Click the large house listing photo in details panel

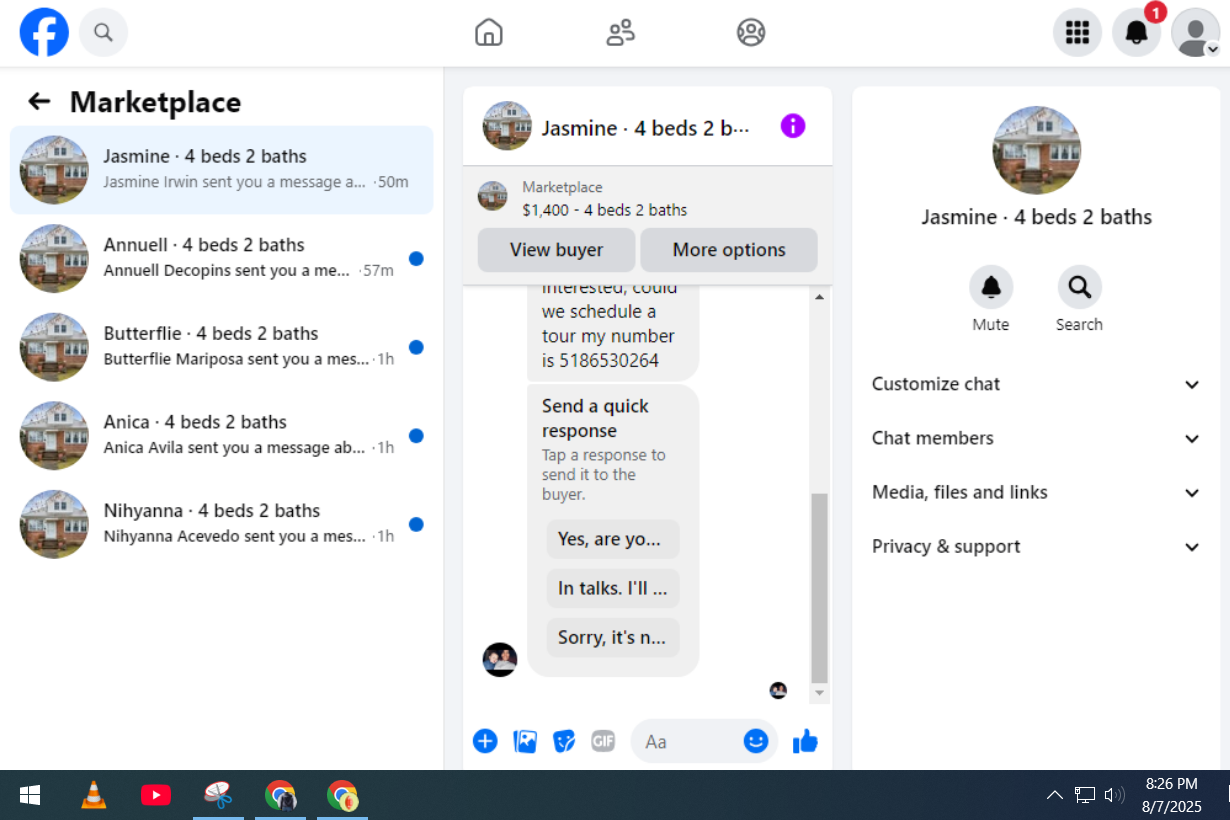1036,150
